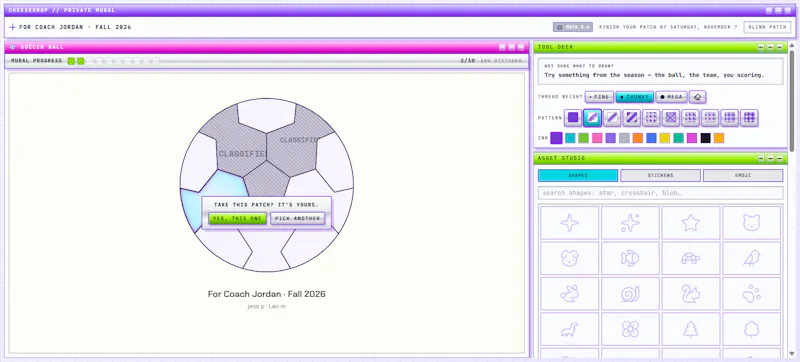Click the Saturday, November 7 deadline notice
Viewport: 800px width, 362px height.
668,27
